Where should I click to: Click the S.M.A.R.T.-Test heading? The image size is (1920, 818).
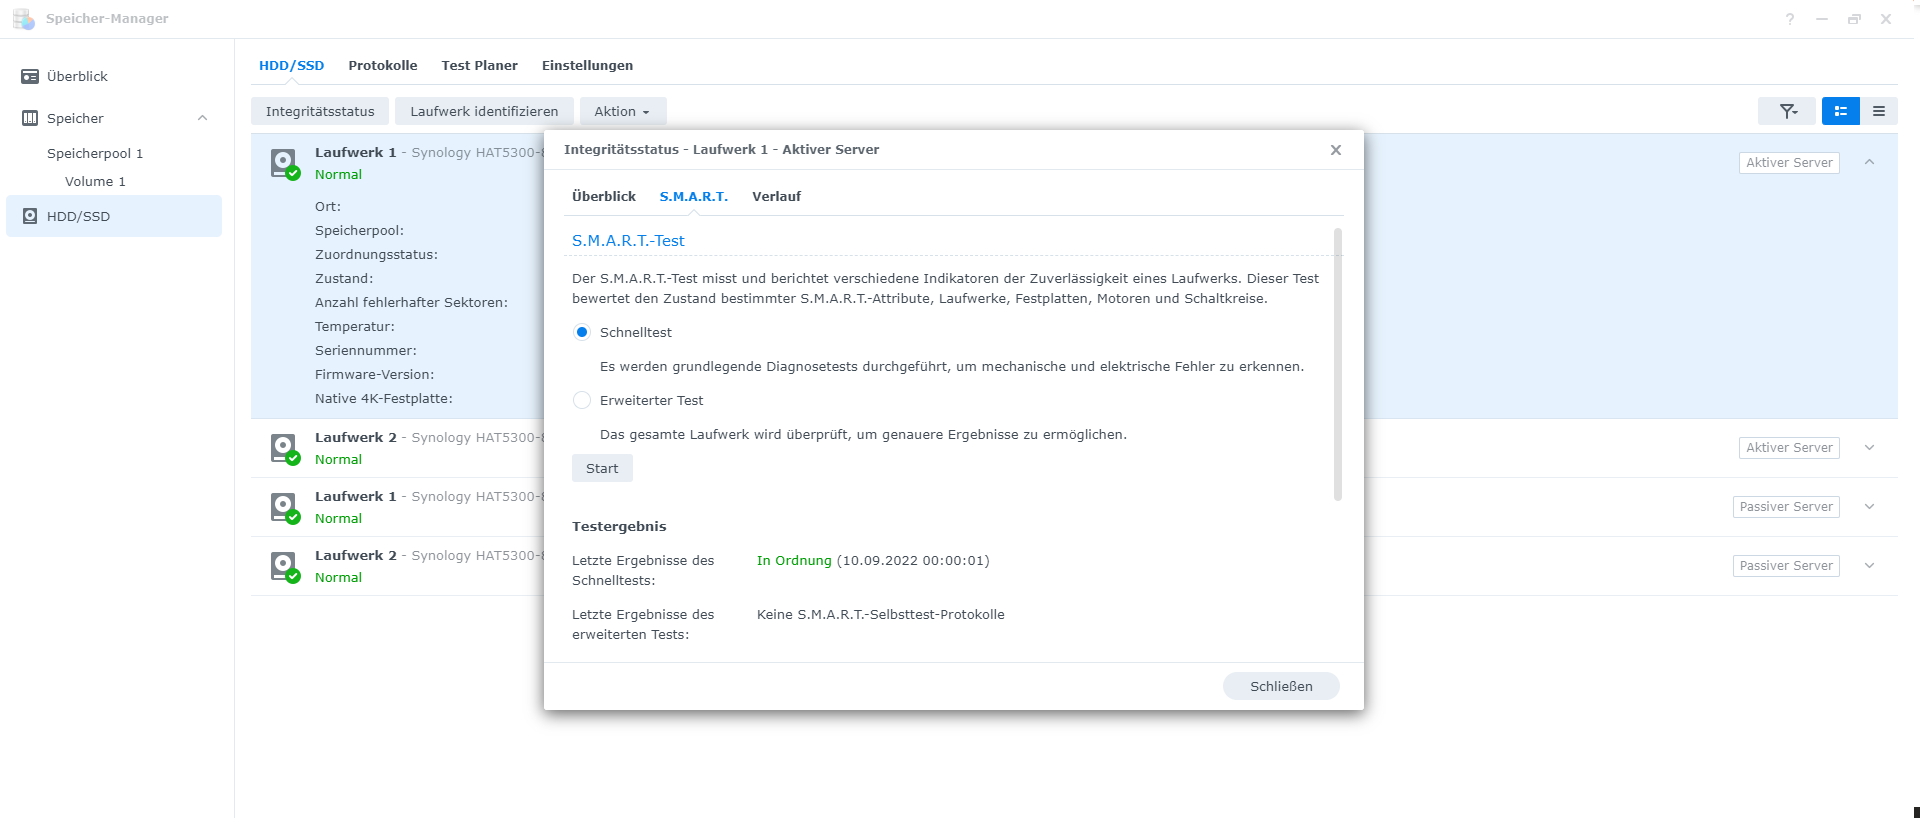(x=628, y=241)
